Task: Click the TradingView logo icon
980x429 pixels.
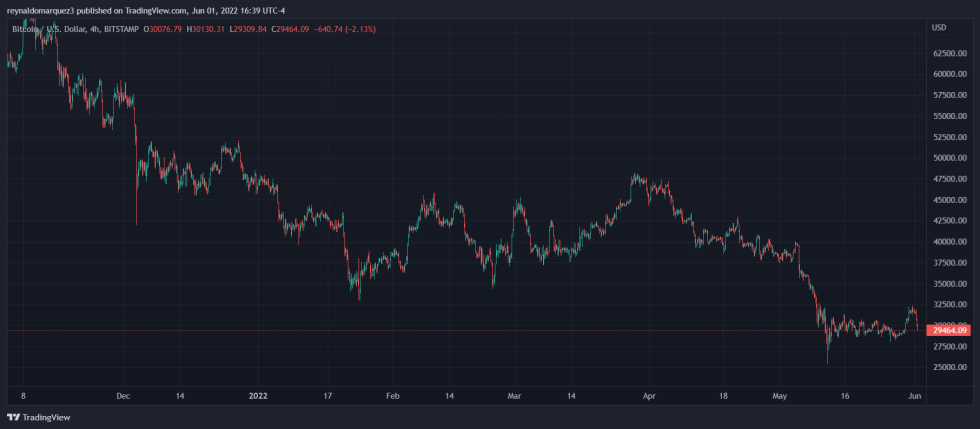Action: click(x=14, y=418)
